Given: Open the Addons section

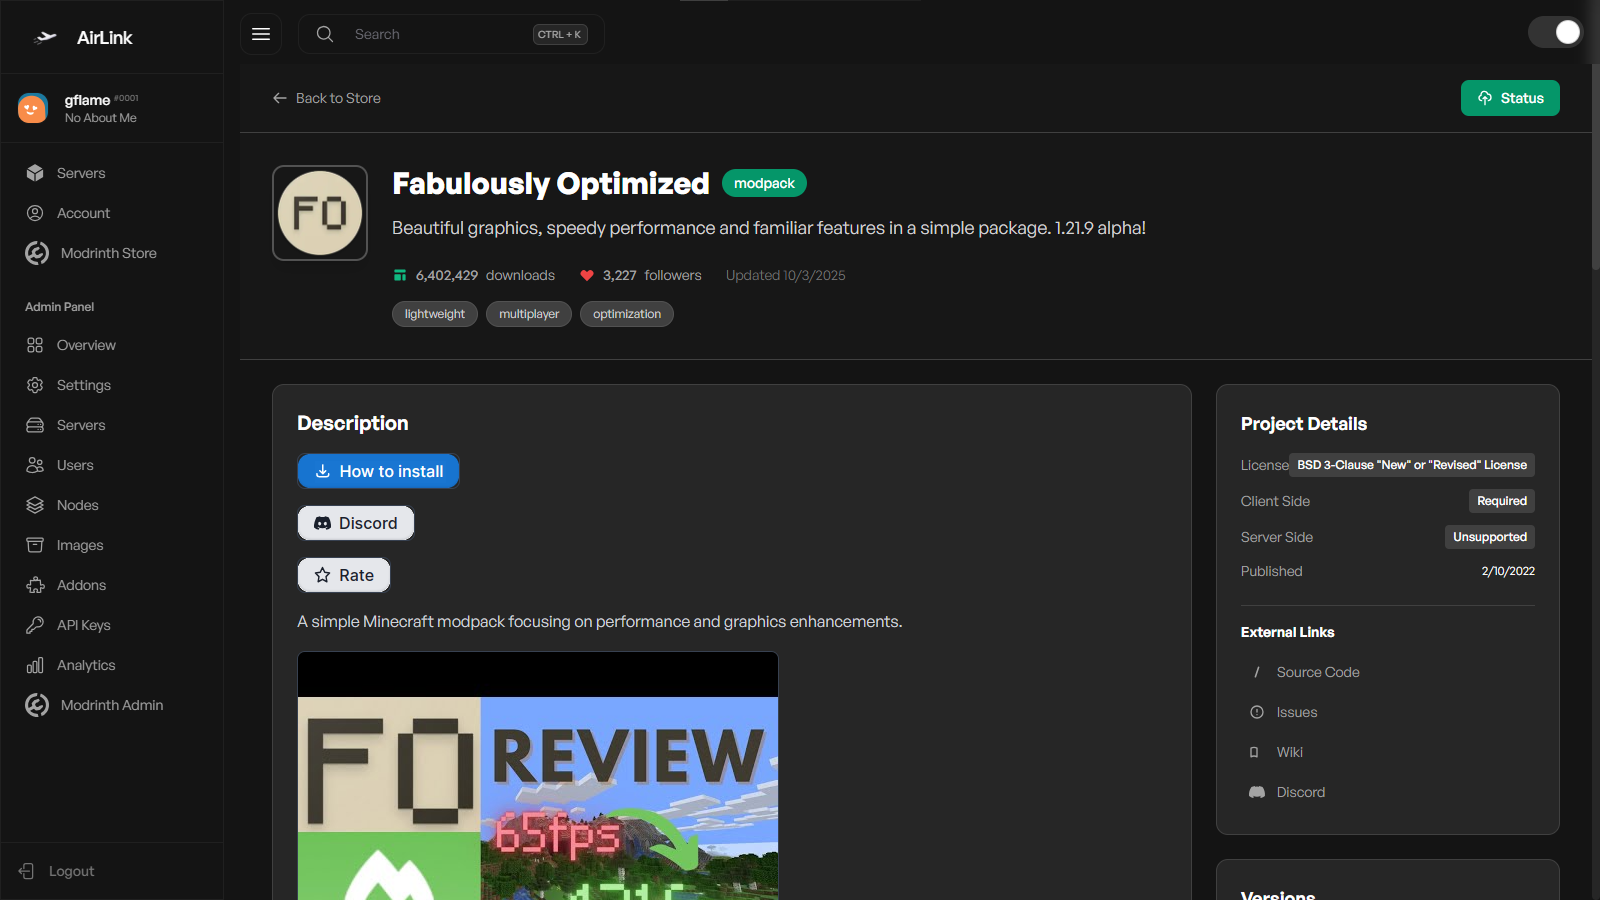Looking at the screenshot, I should click(x=81, y=585).
